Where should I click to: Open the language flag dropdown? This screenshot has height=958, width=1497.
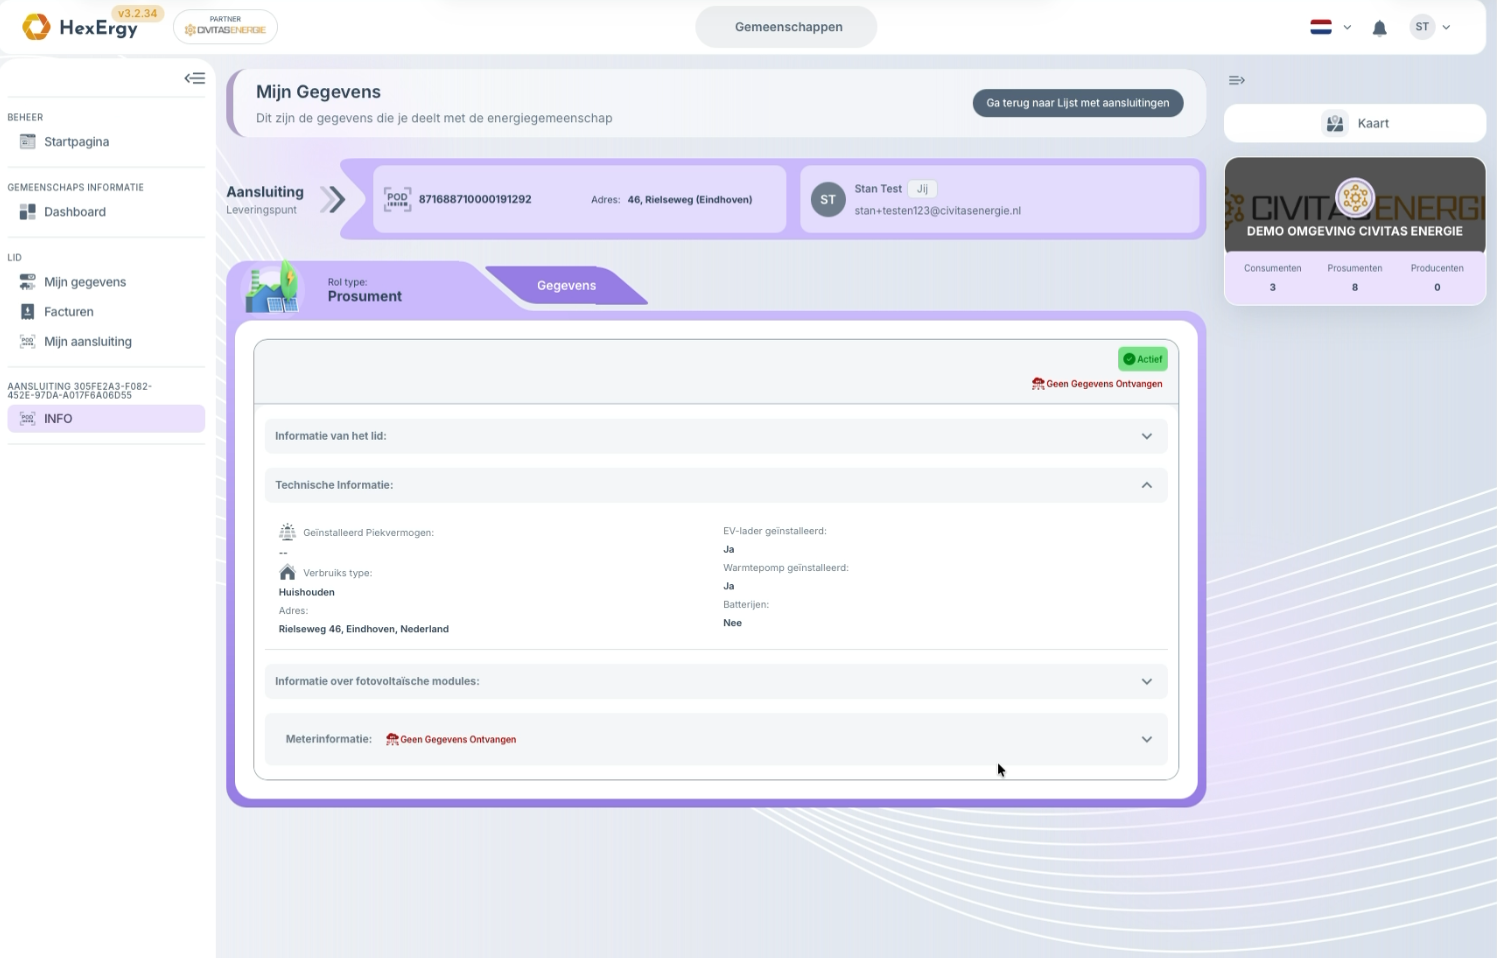(1331, 27)
